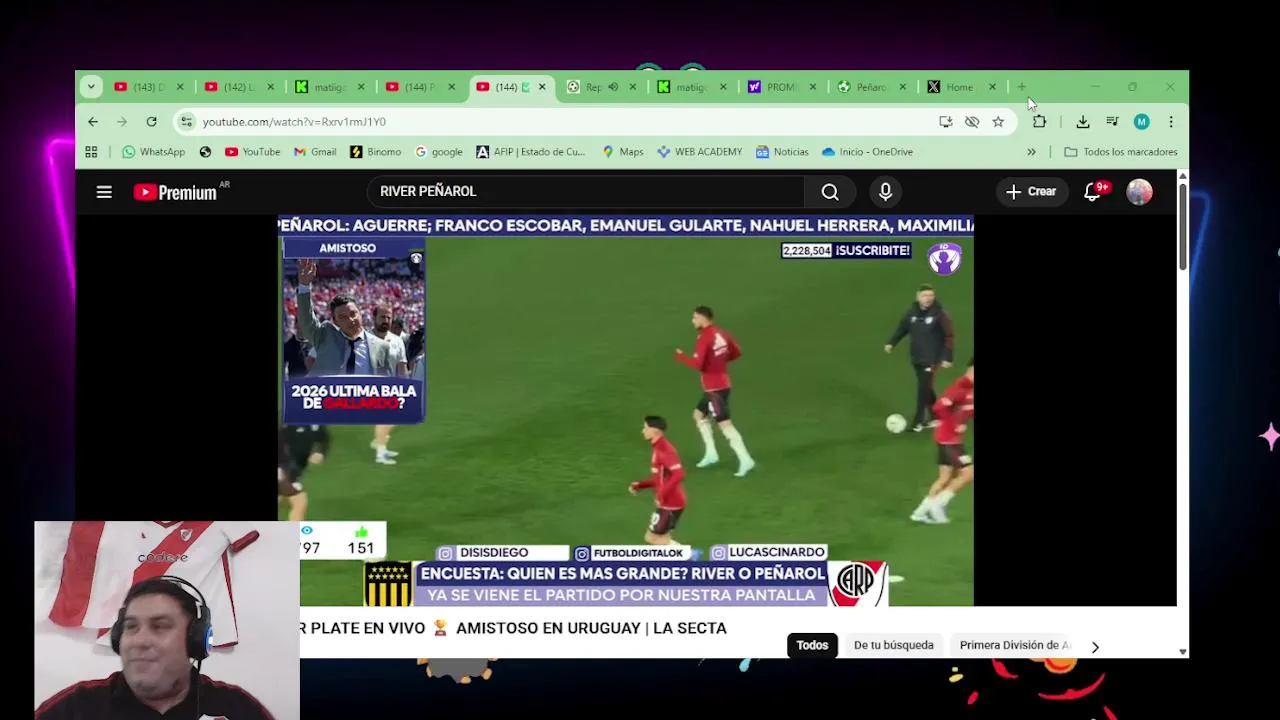
Task: Open the google bookmark
Action: point(438,152)
